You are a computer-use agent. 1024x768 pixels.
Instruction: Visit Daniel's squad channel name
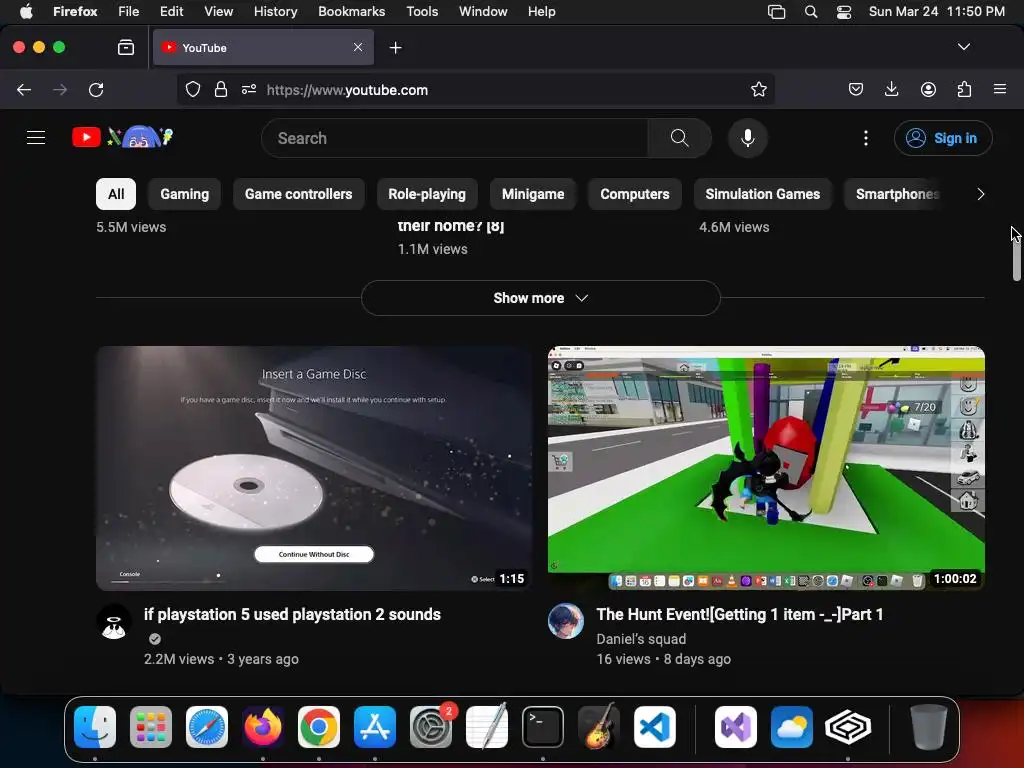(641, 639)
